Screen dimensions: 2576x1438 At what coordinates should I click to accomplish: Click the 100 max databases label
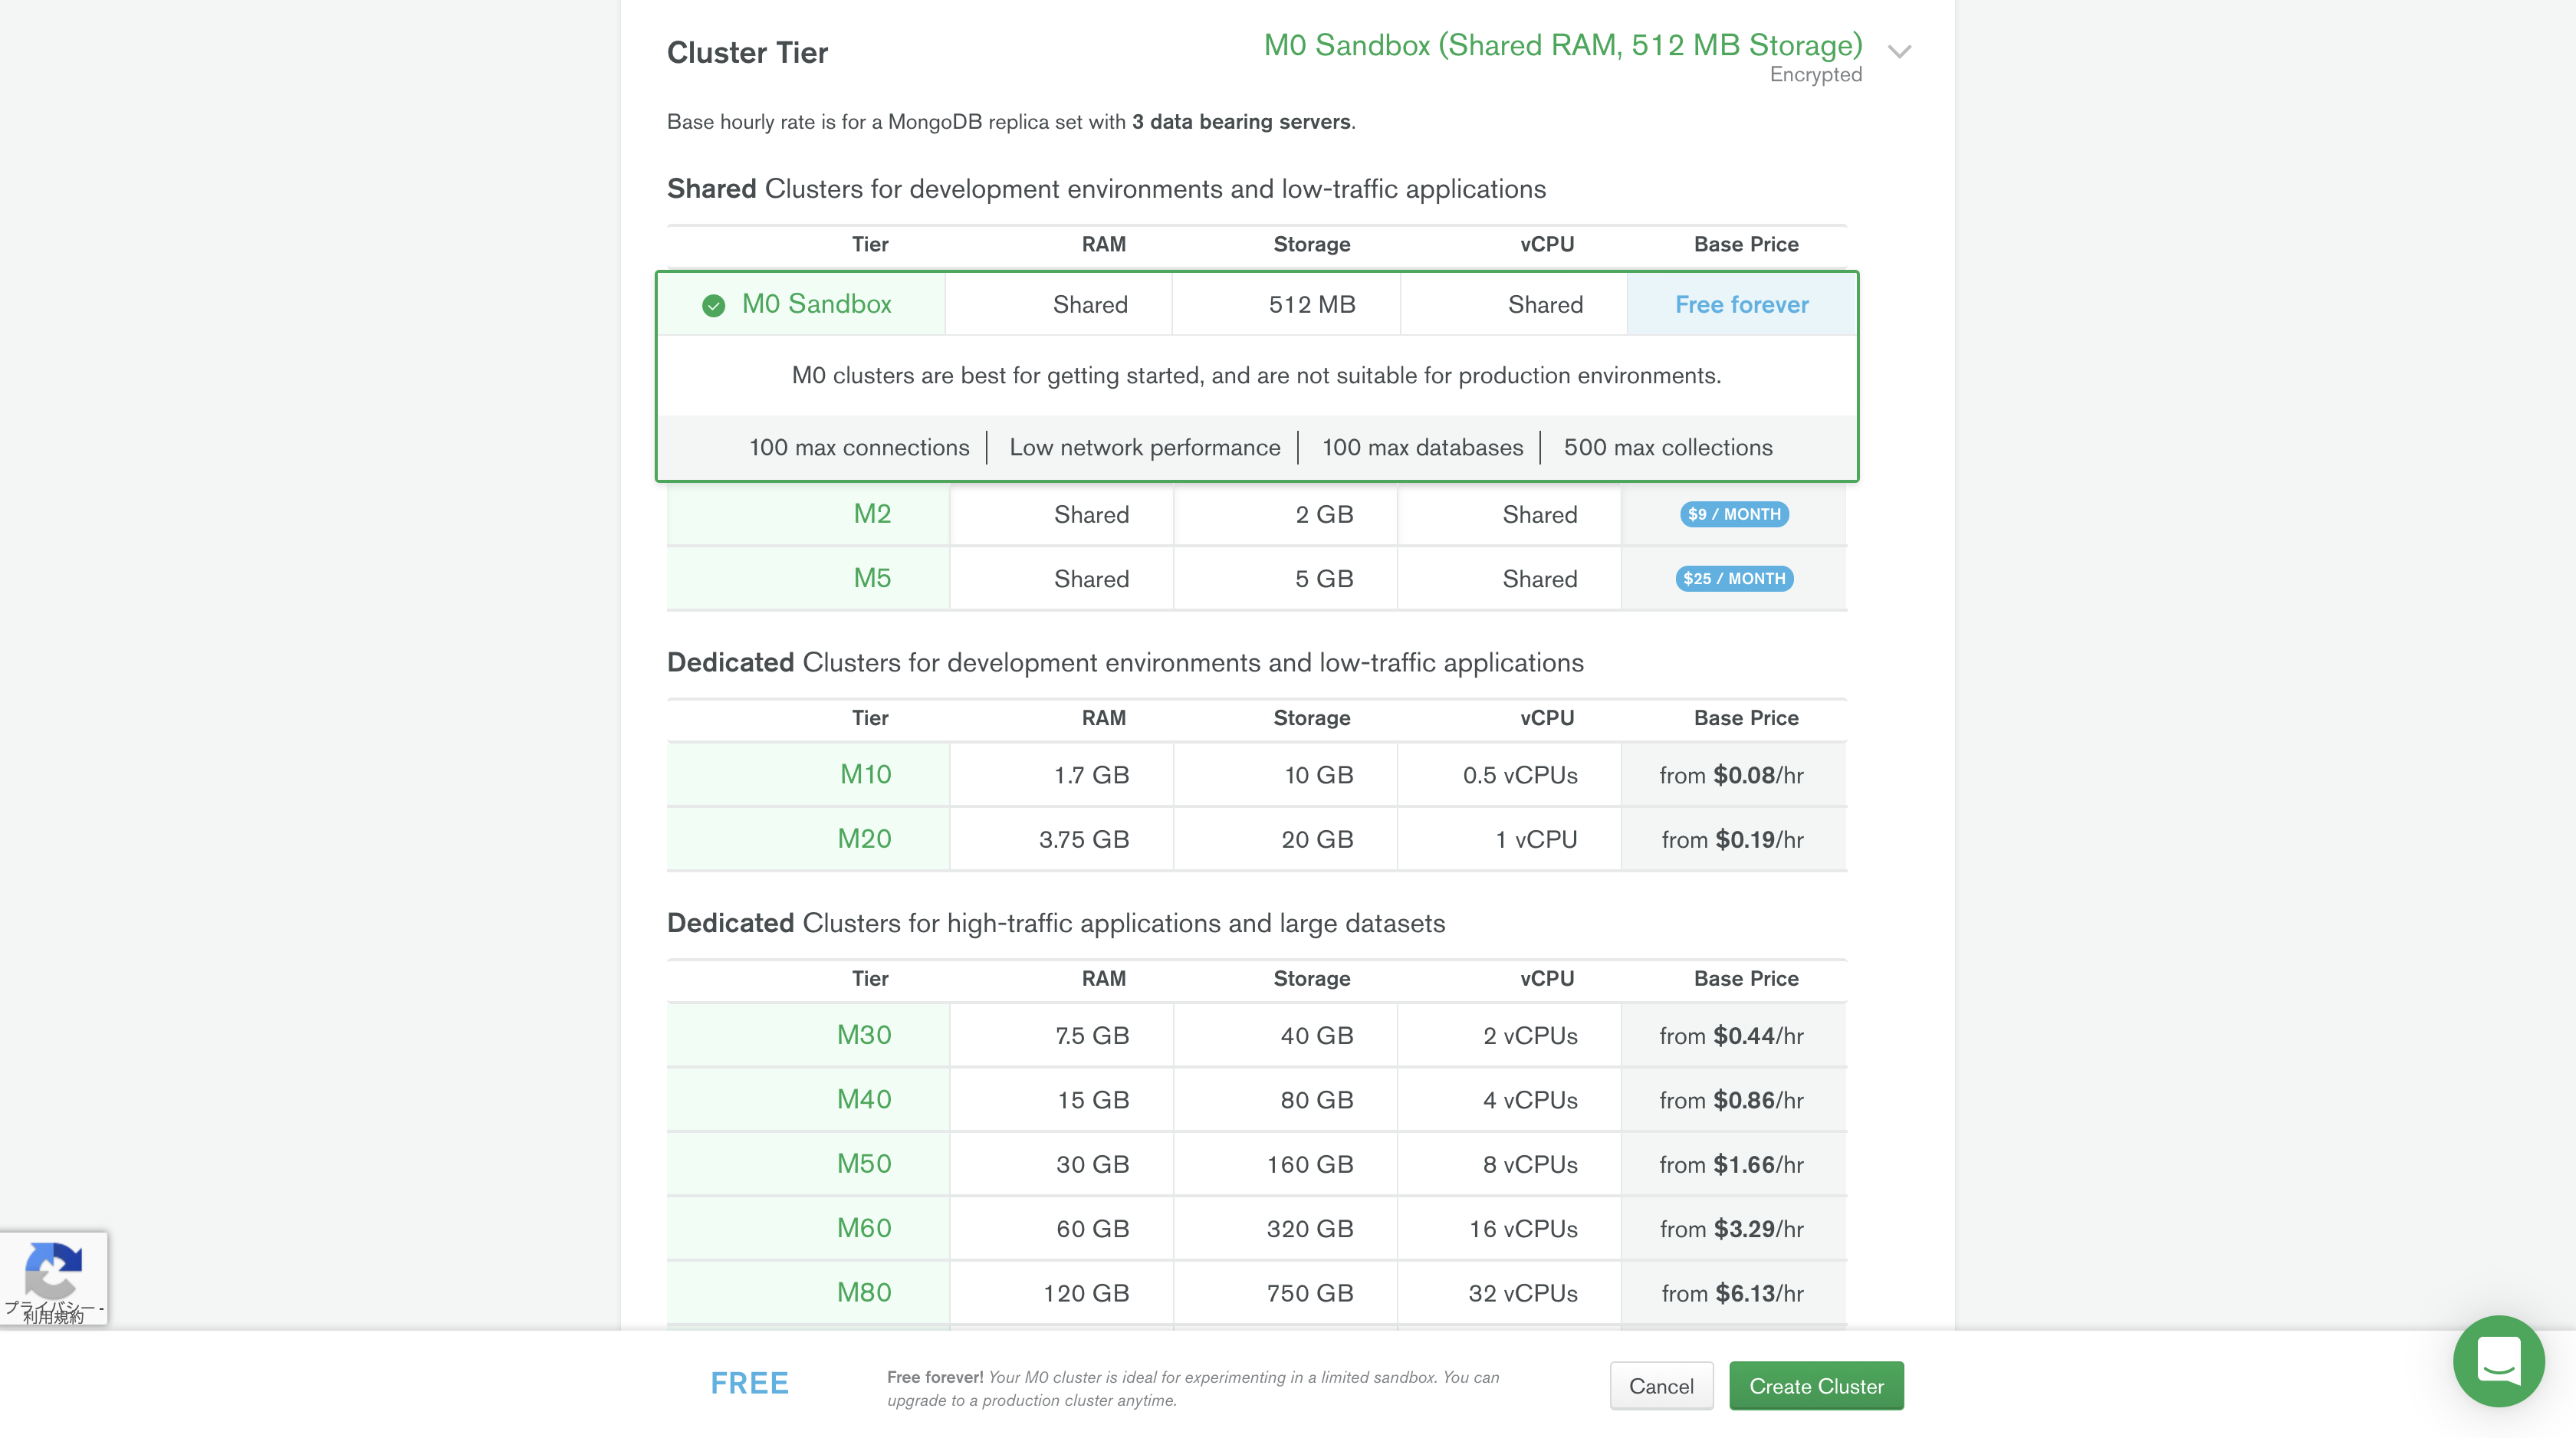(1422, 447)
